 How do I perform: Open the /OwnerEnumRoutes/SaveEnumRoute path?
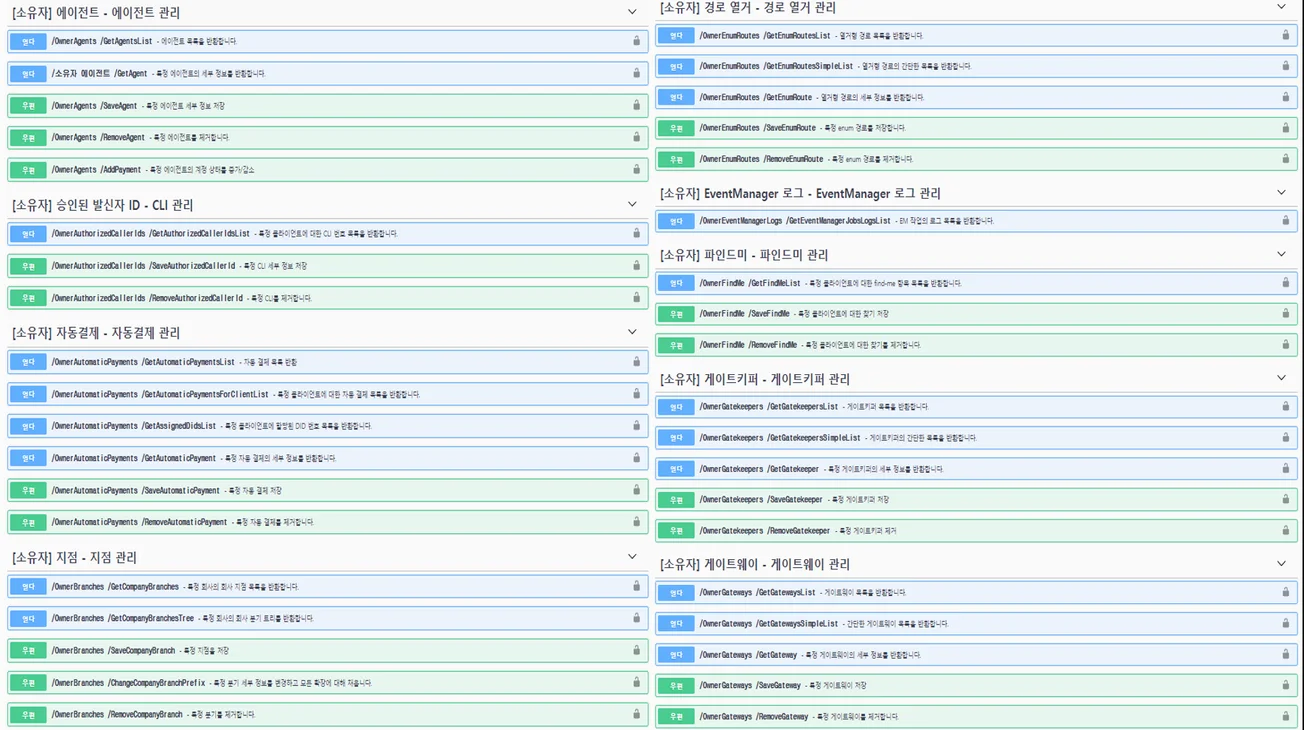(758, 128)
